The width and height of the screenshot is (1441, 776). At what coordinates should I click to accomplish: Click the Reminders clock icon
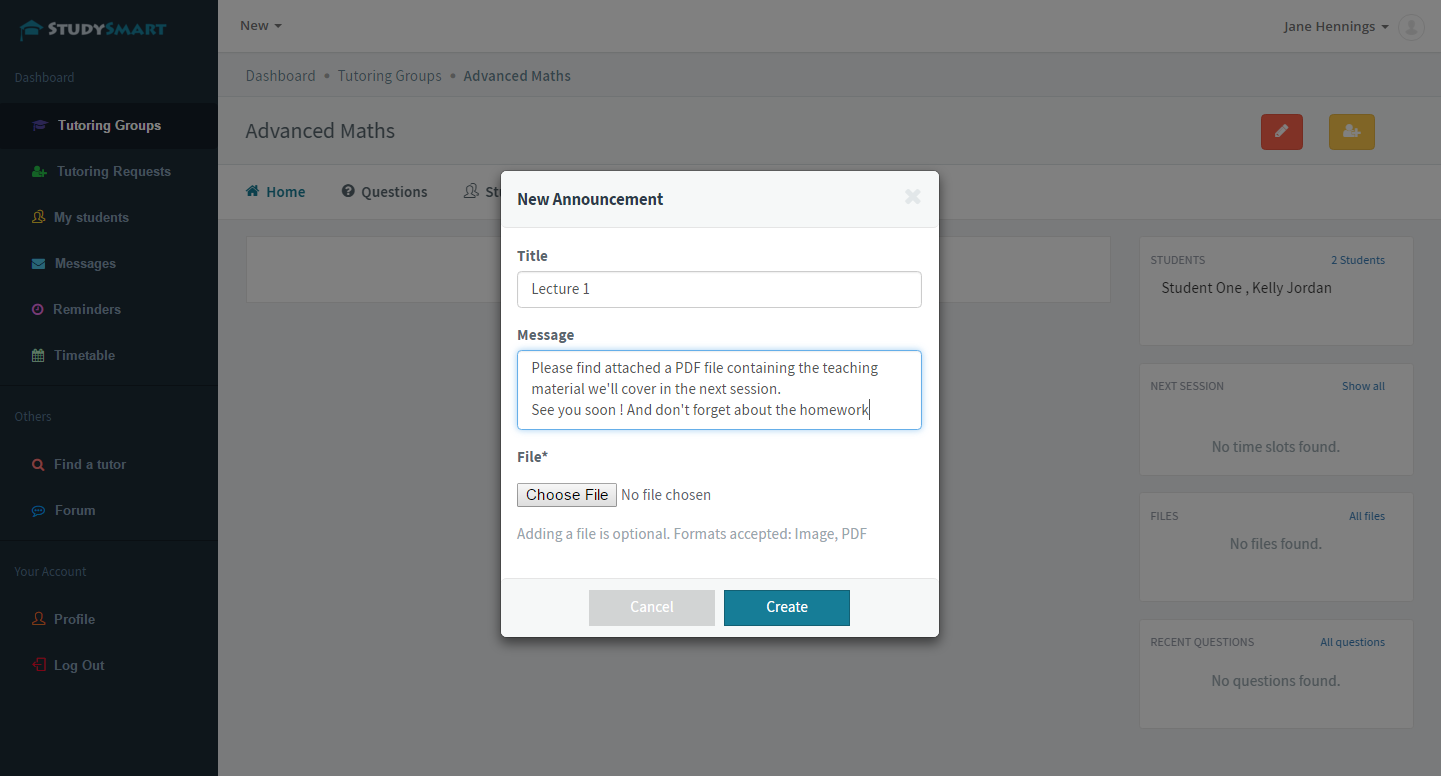[x=38, y=310]
